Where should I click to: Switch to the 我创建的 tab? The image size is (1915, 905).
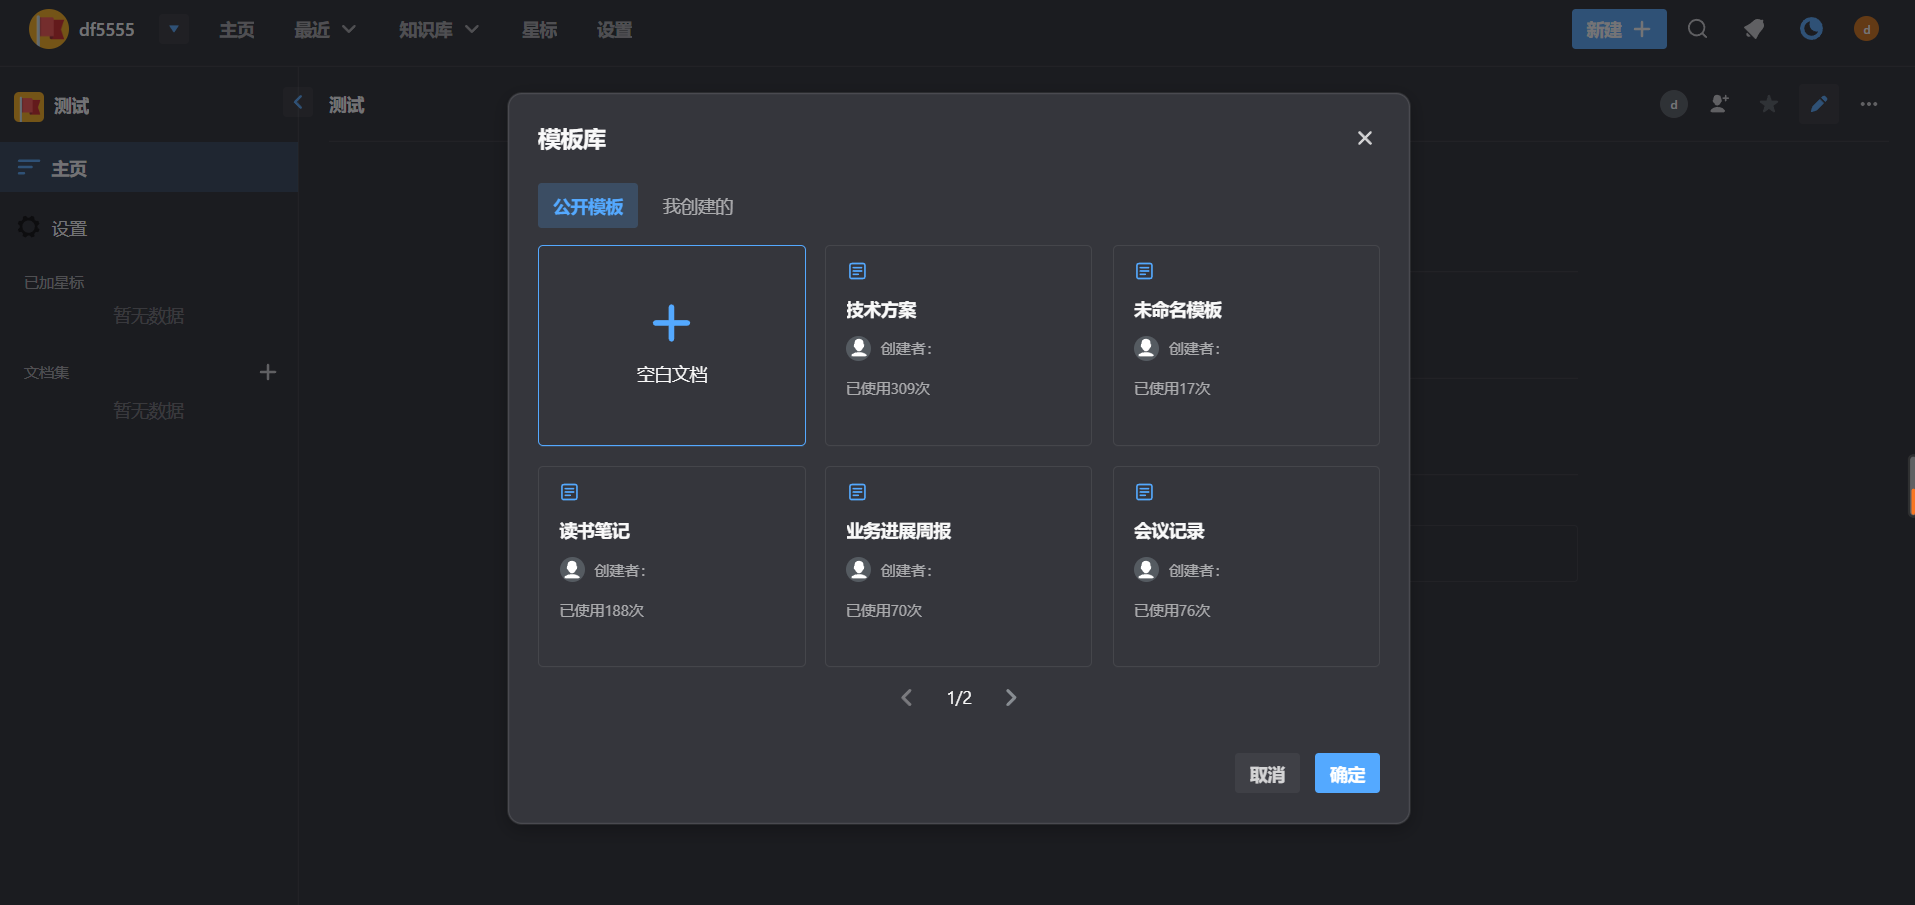tap(697, 206)
